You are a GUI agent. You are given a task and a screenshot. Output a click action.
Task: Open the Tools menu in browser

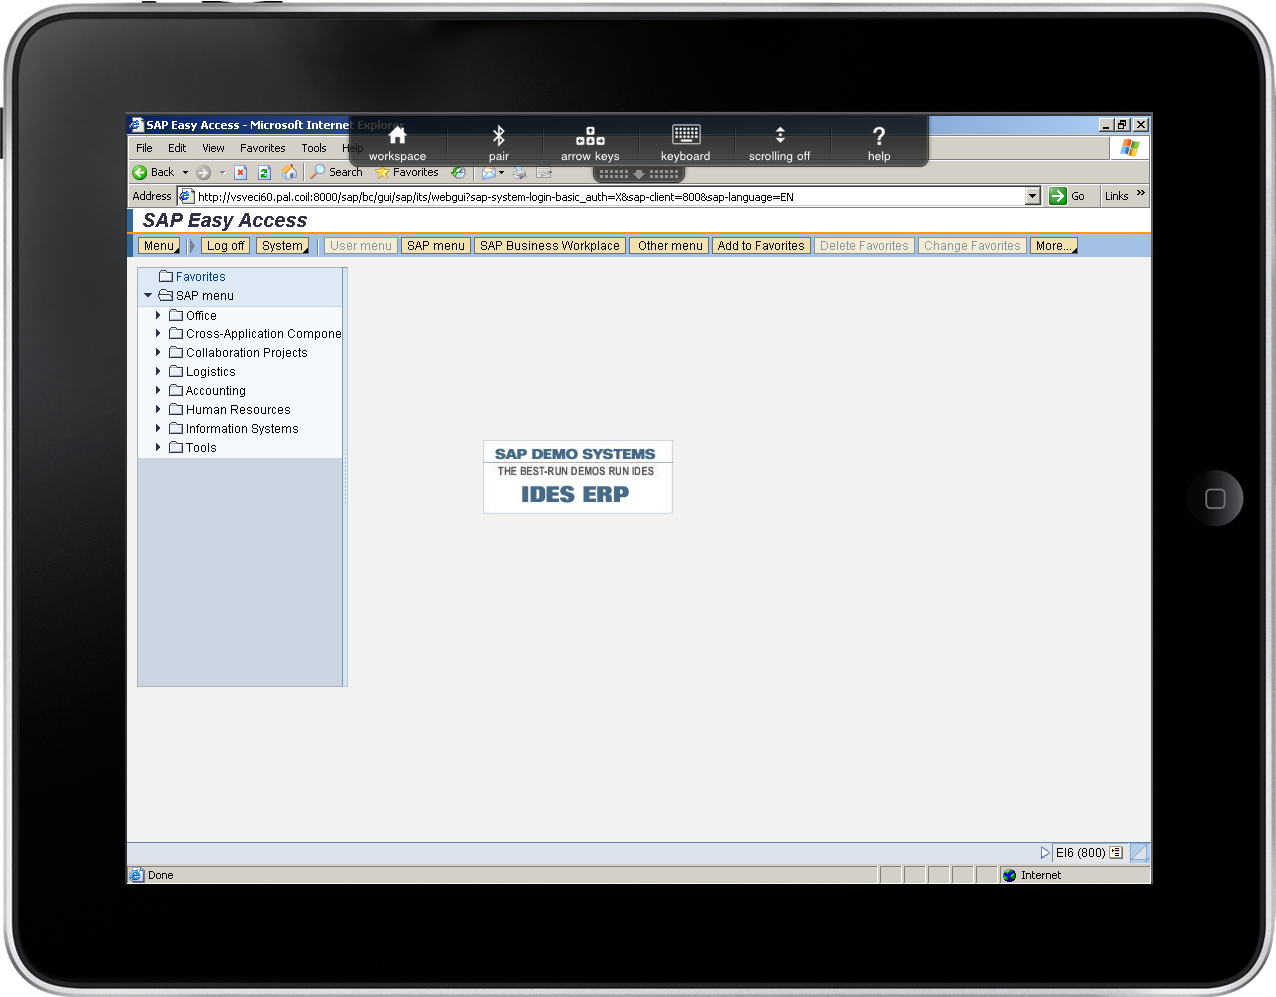[314, 148]
